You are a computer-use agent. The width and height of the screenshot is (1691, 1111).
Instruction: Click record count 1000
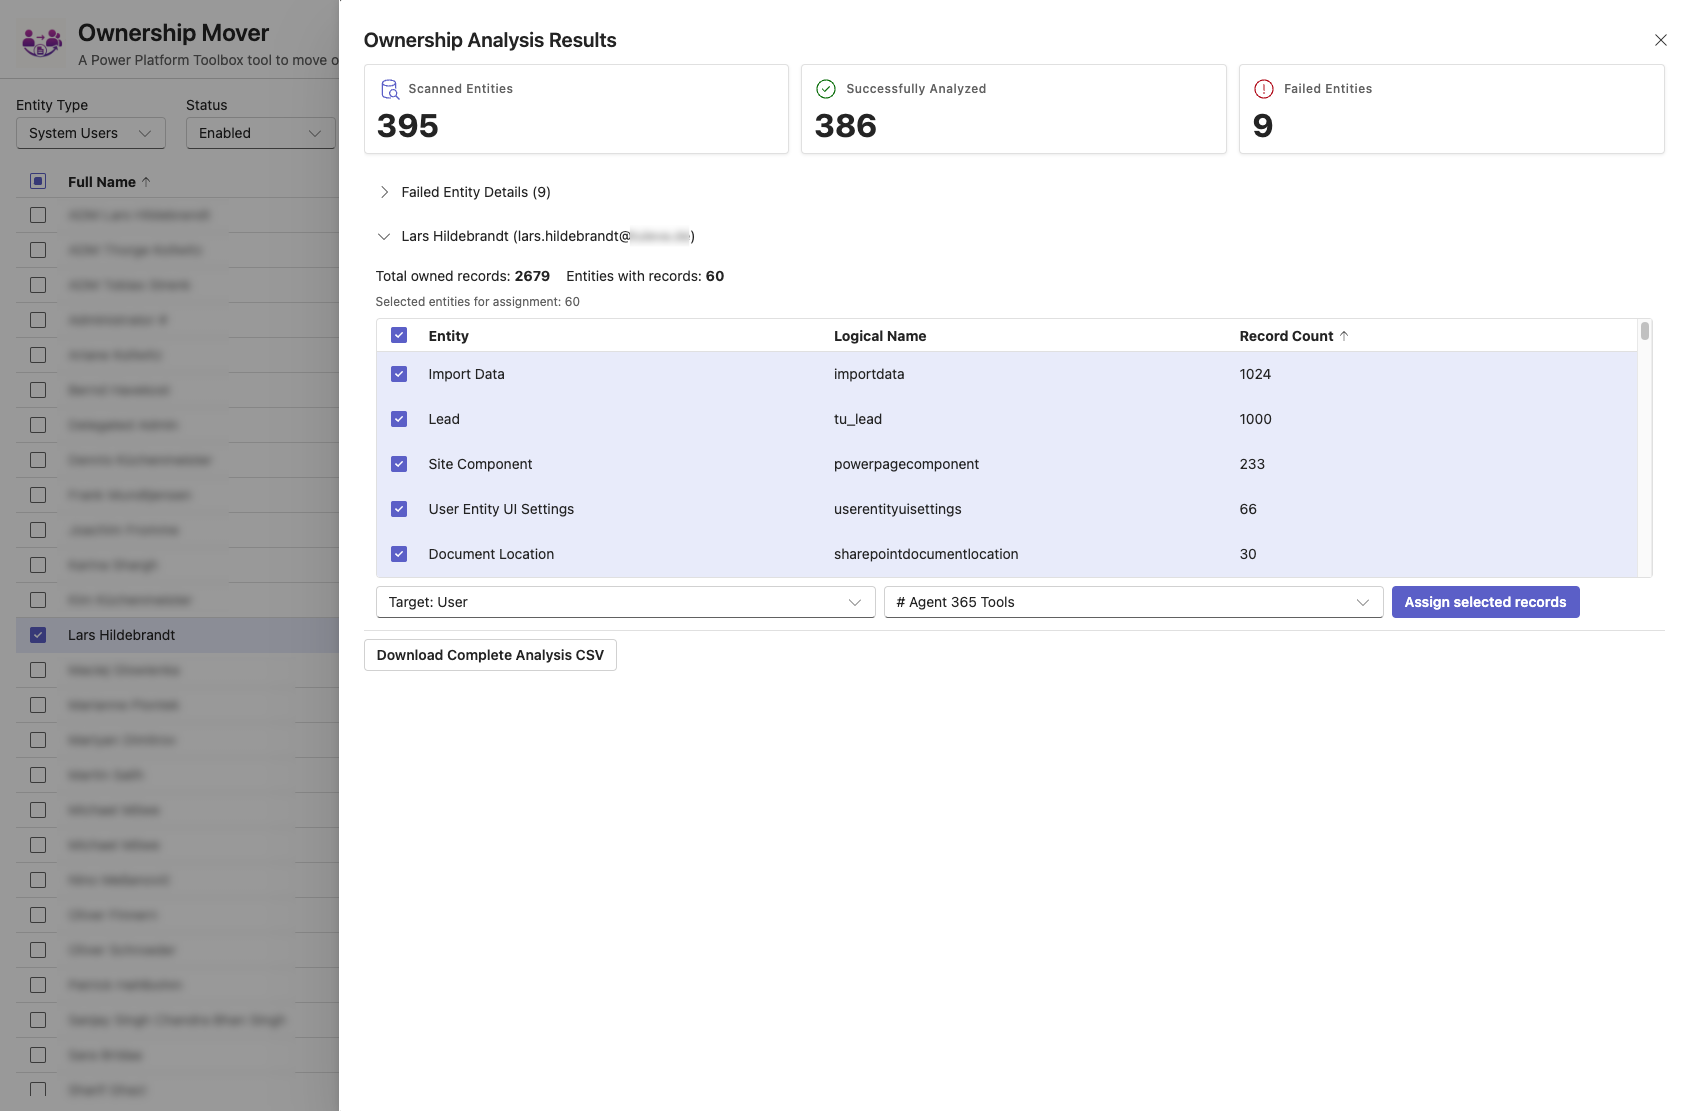click(1255, 419)
